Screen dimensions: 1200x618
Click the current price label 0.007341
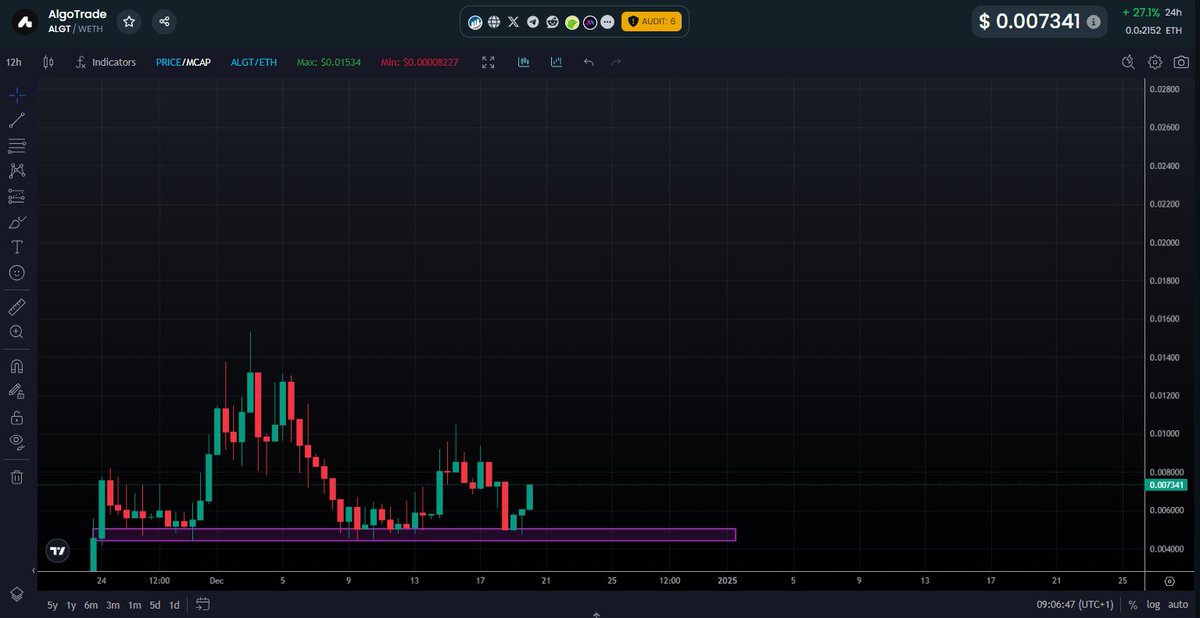[1167, 485]
